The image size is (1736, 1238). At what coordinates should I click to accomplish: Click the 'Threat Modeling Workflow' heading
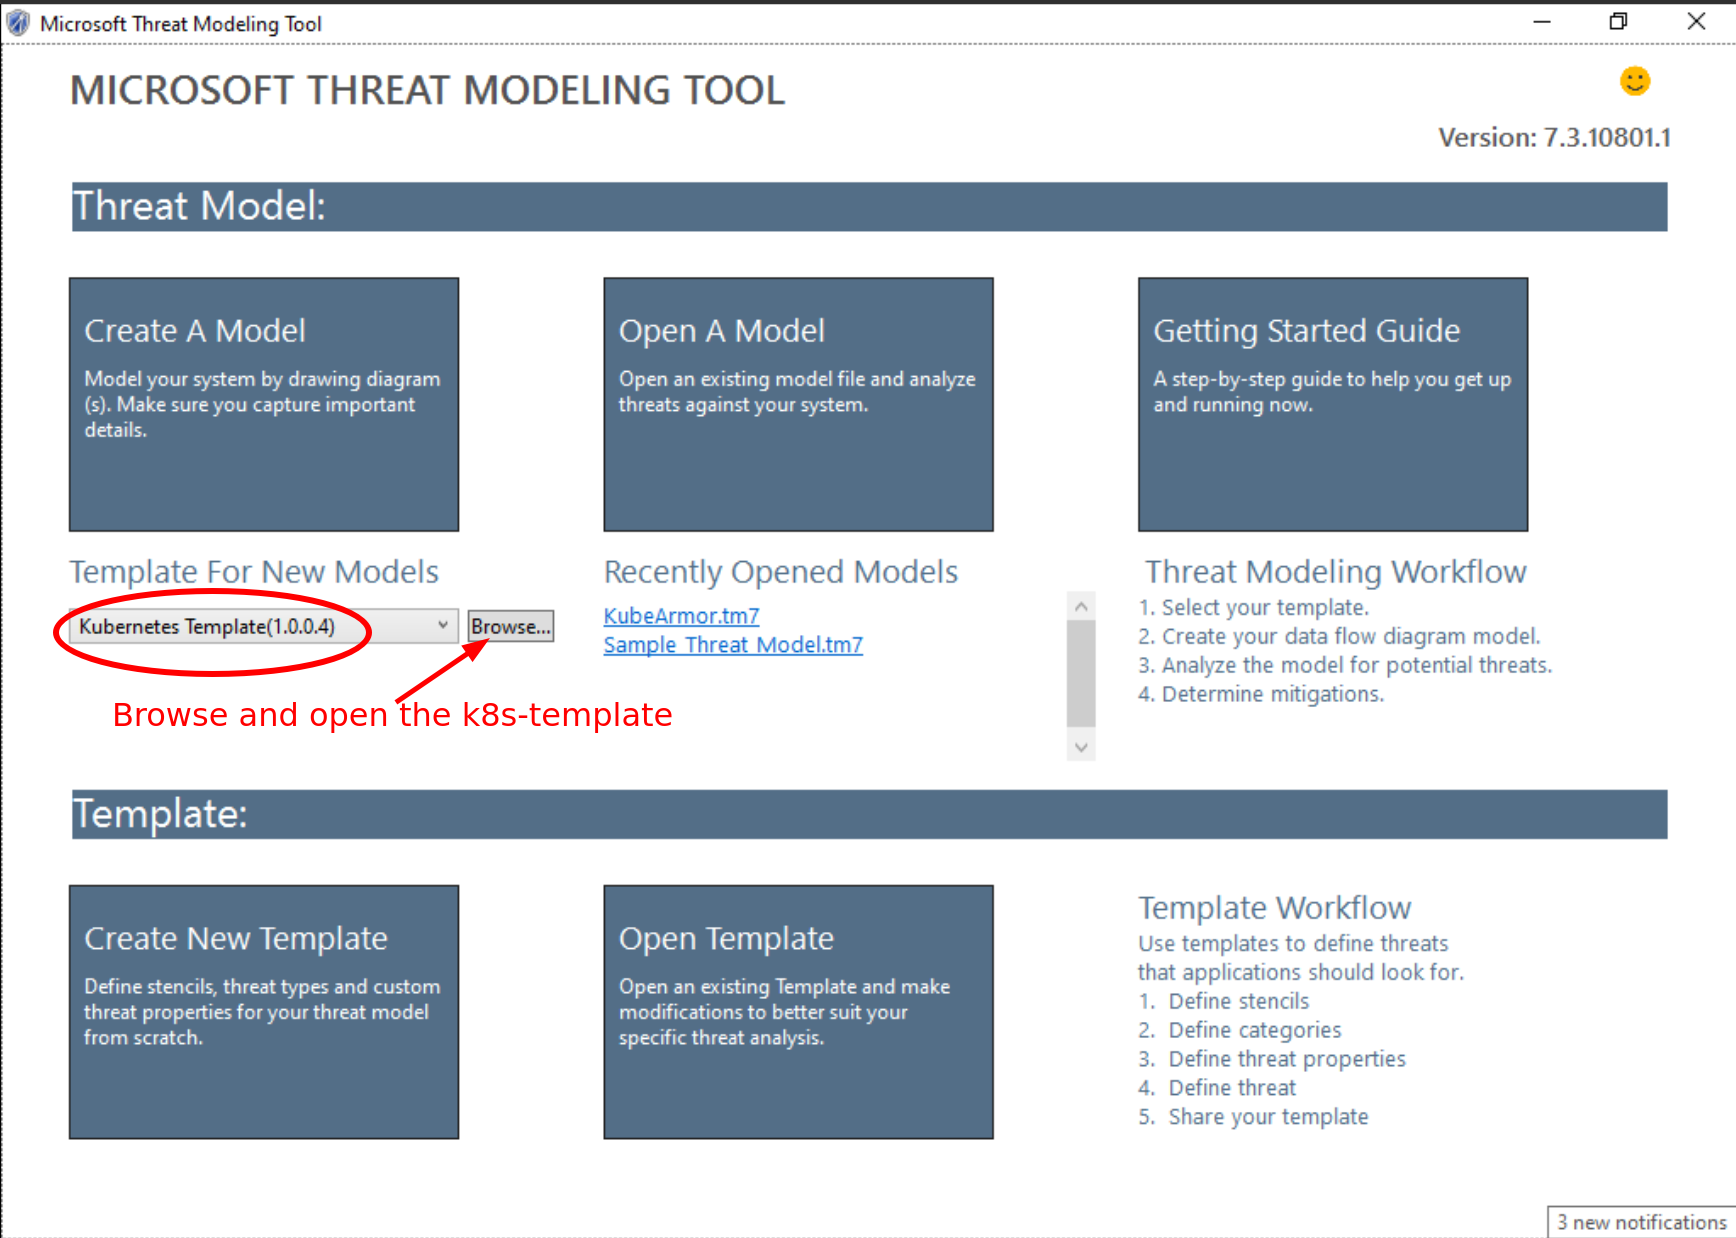tap(1336, 572)
